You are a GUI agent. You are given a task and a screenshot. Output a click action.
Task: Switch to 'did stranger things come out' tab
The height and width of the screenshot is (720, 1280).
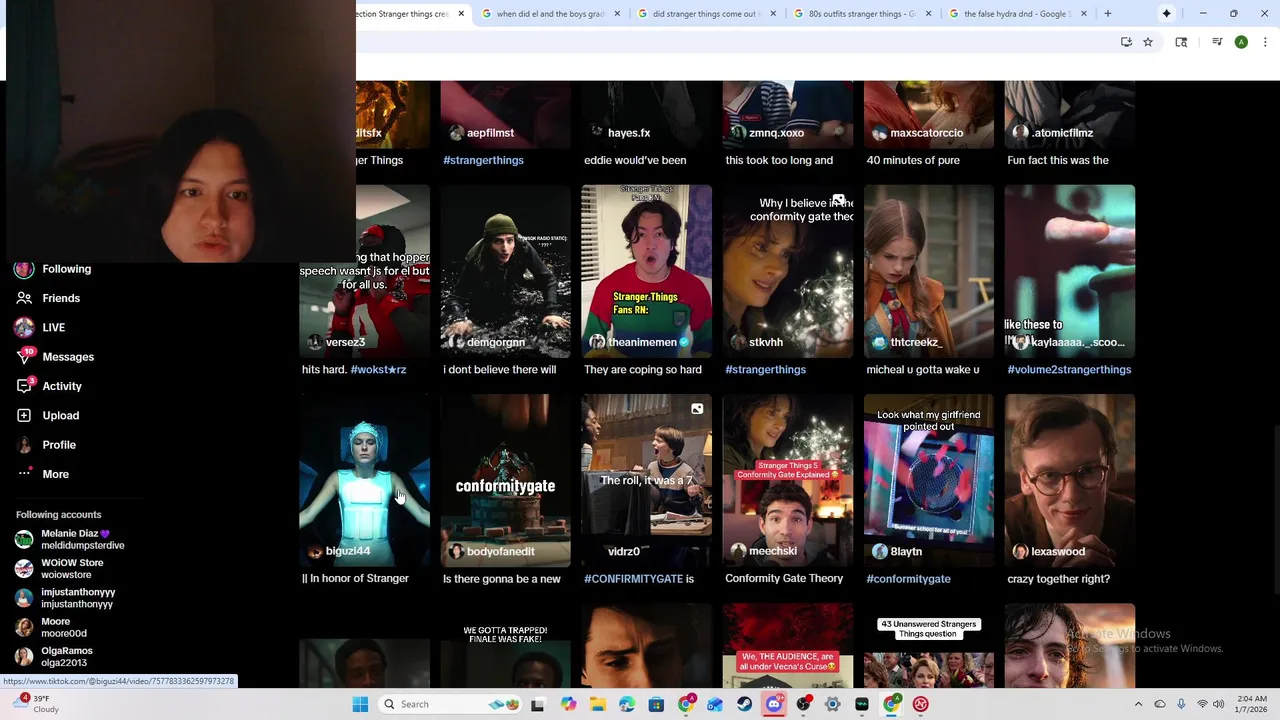[704, 14]
